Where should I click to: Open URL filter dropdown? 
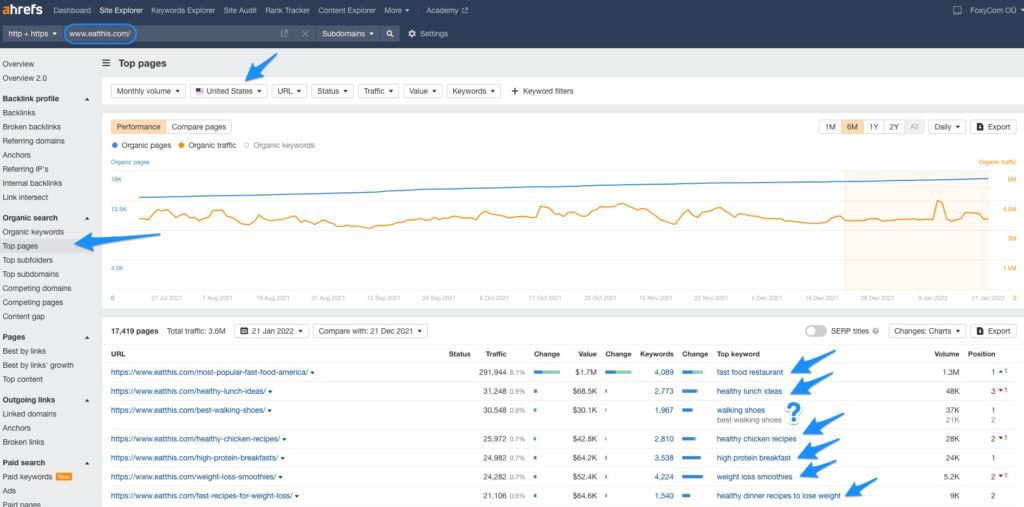[x=289, y=91]
